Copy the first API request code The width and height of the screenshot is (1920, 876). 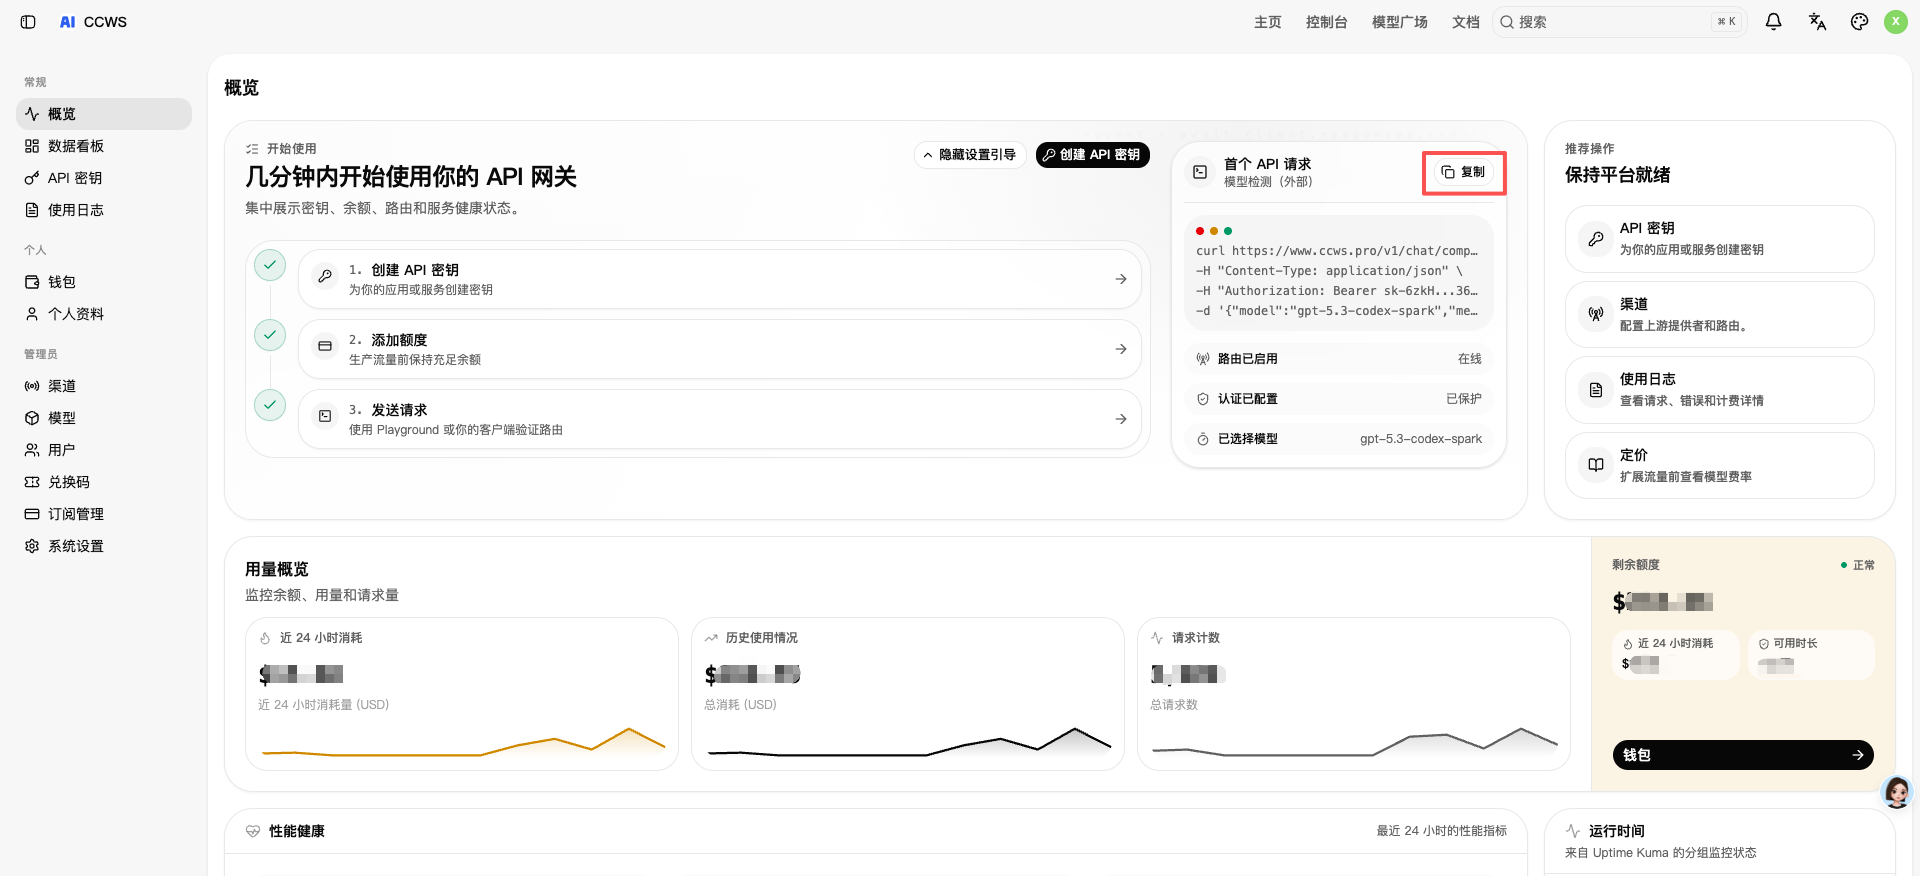[1463, 172]
